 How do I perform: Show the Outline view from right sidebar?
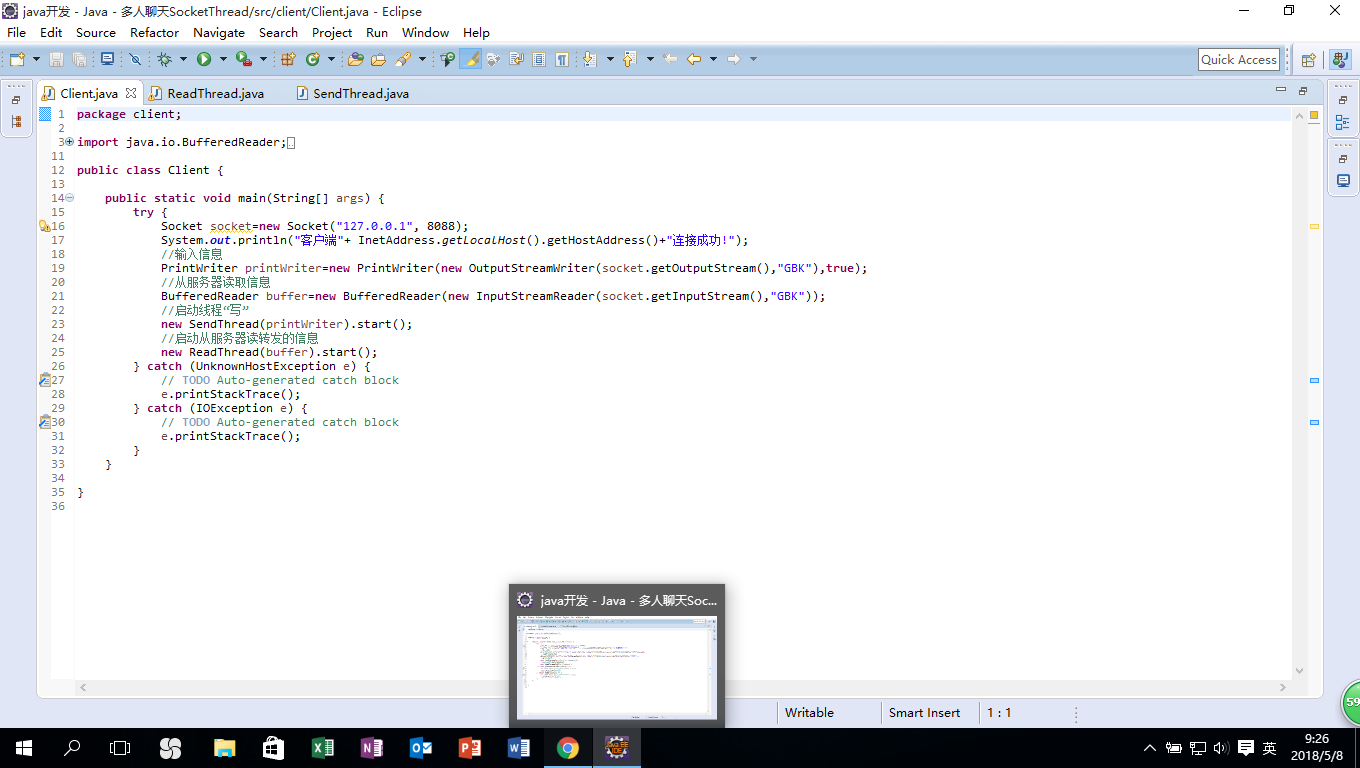[1342, 122]
